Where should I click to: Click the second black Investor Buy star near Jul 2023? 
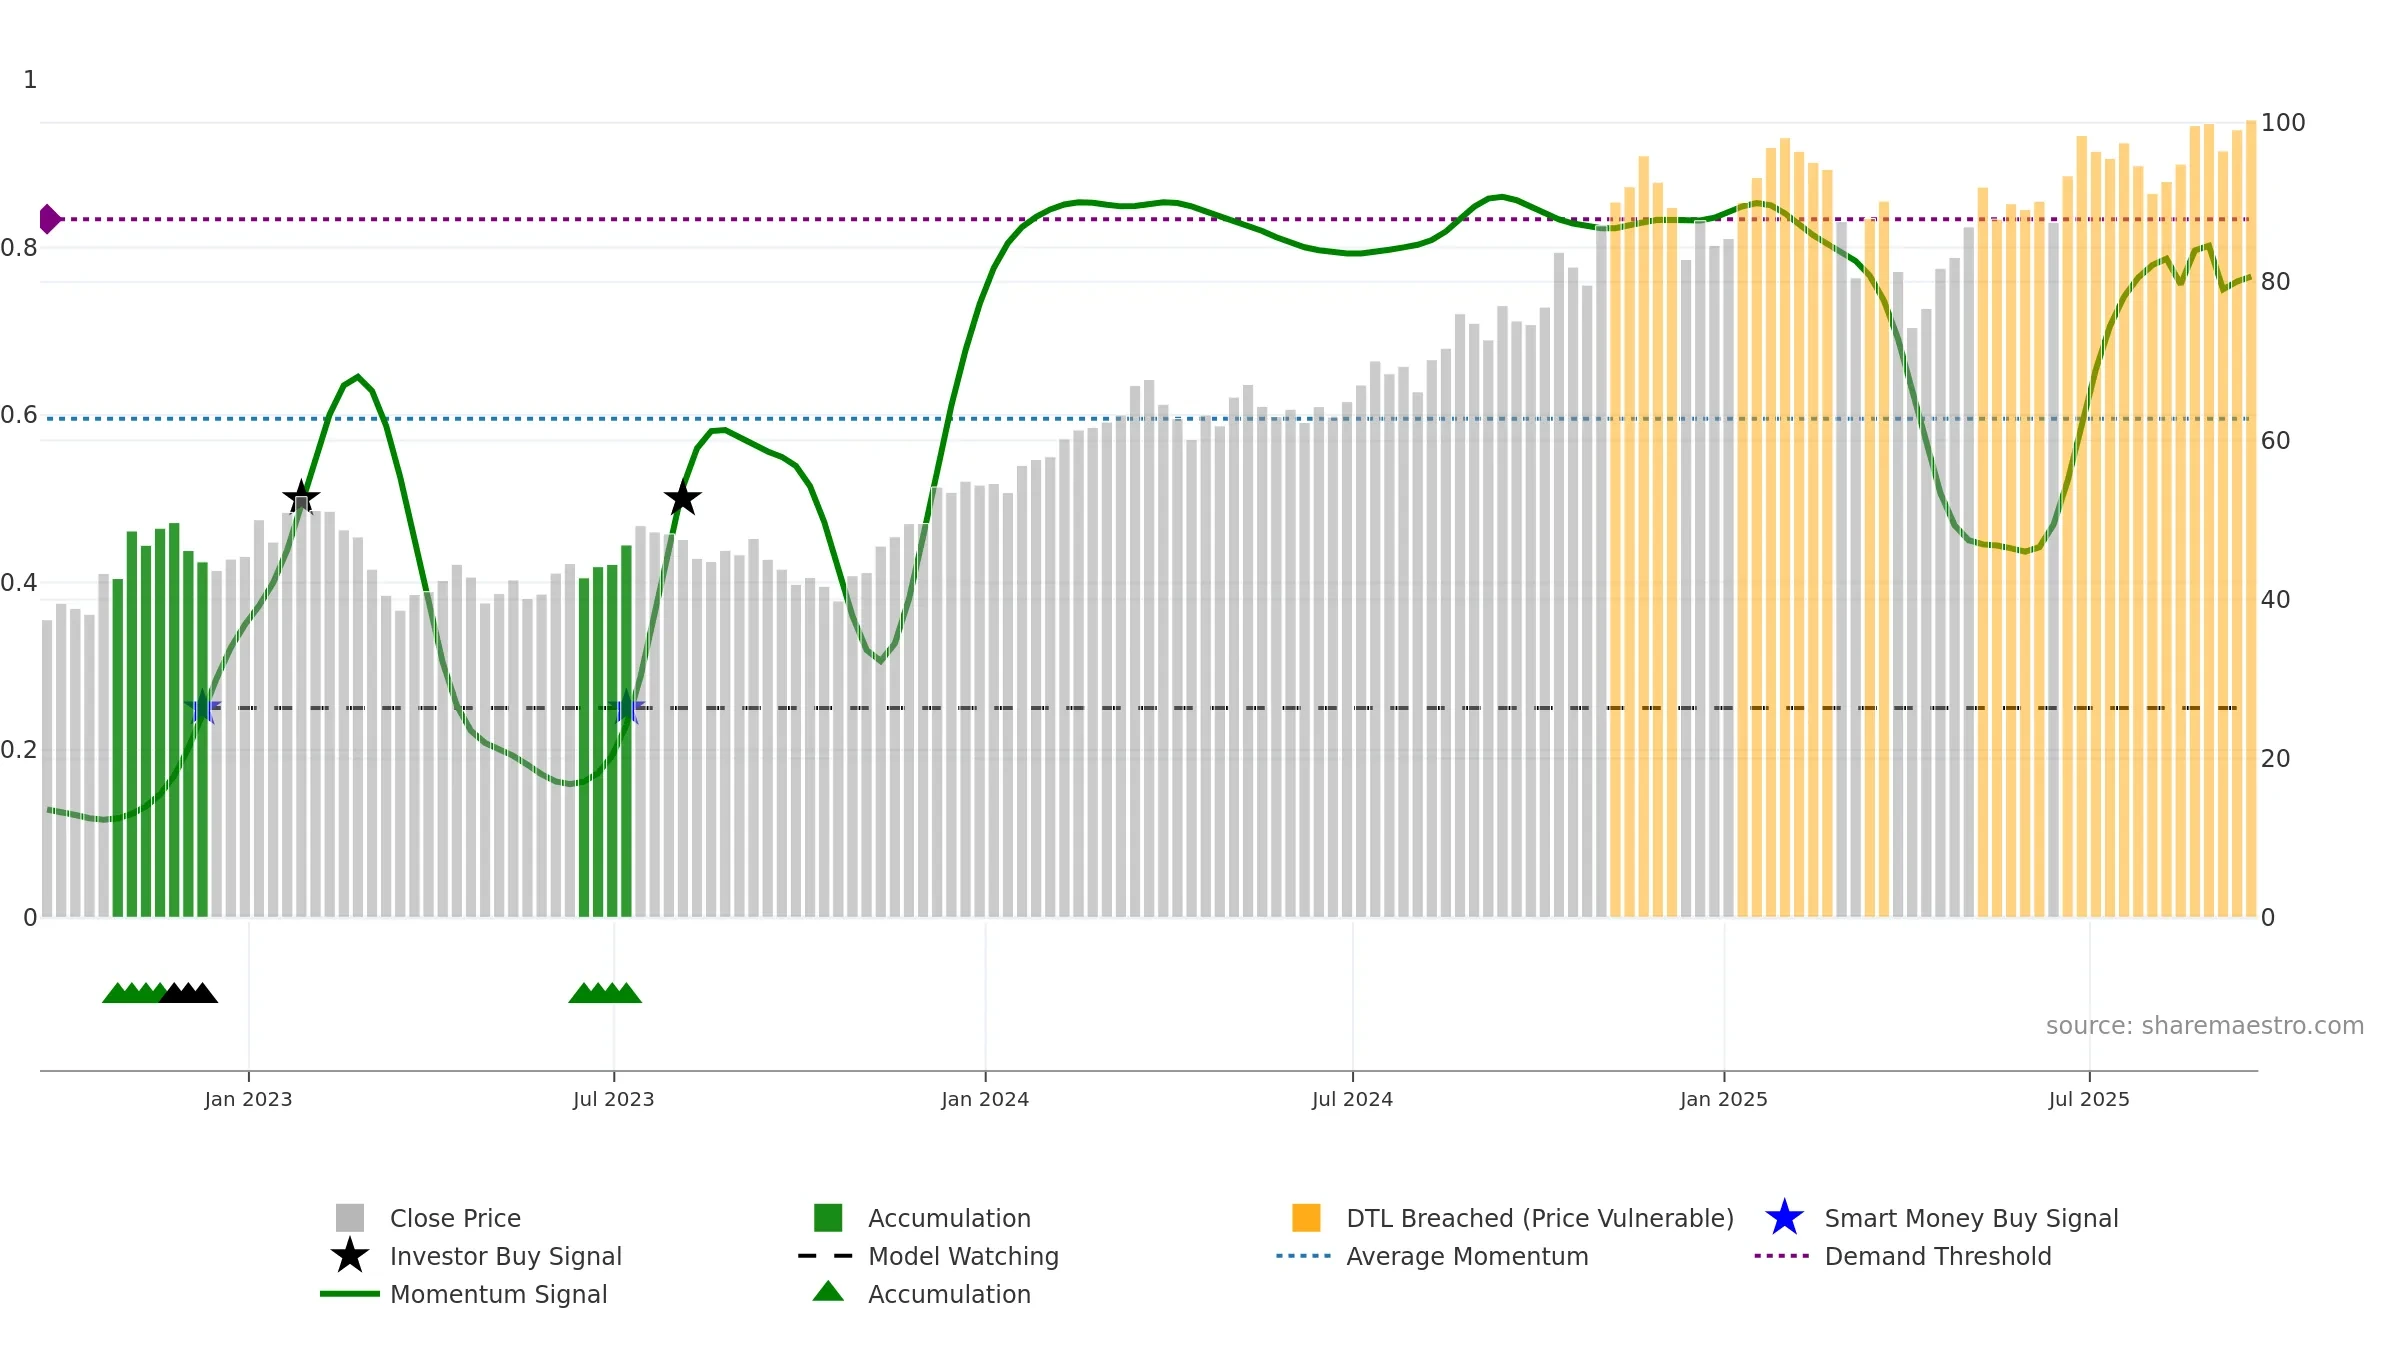pos(682,497)
